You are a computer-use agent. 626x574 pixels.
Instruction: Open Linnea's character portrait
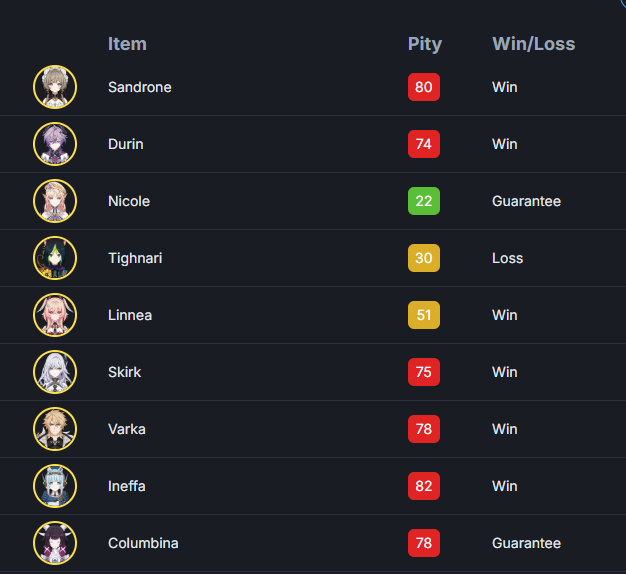point(55,315)
